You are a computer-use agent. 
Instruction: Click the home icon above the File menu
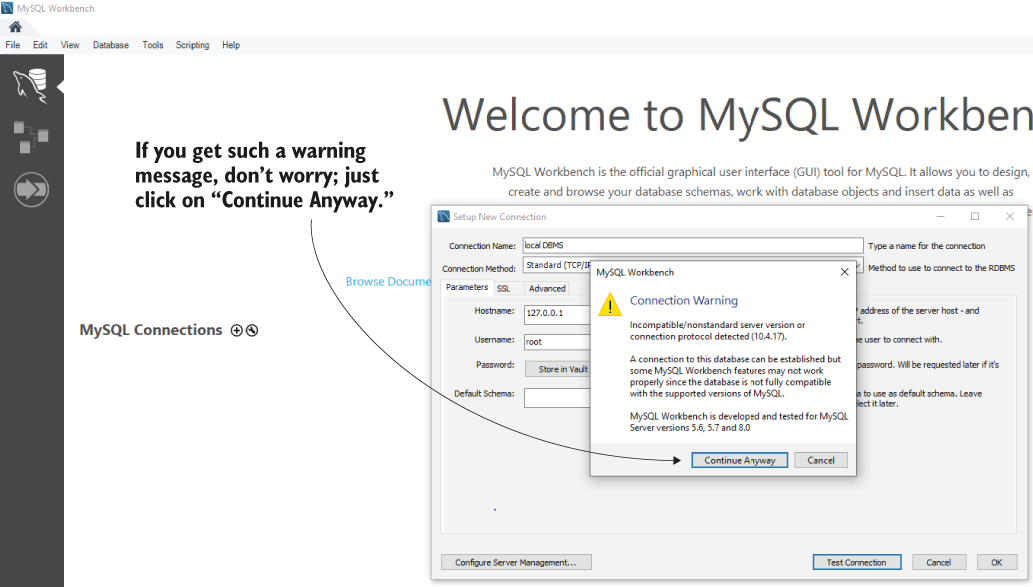click(14, 28)
